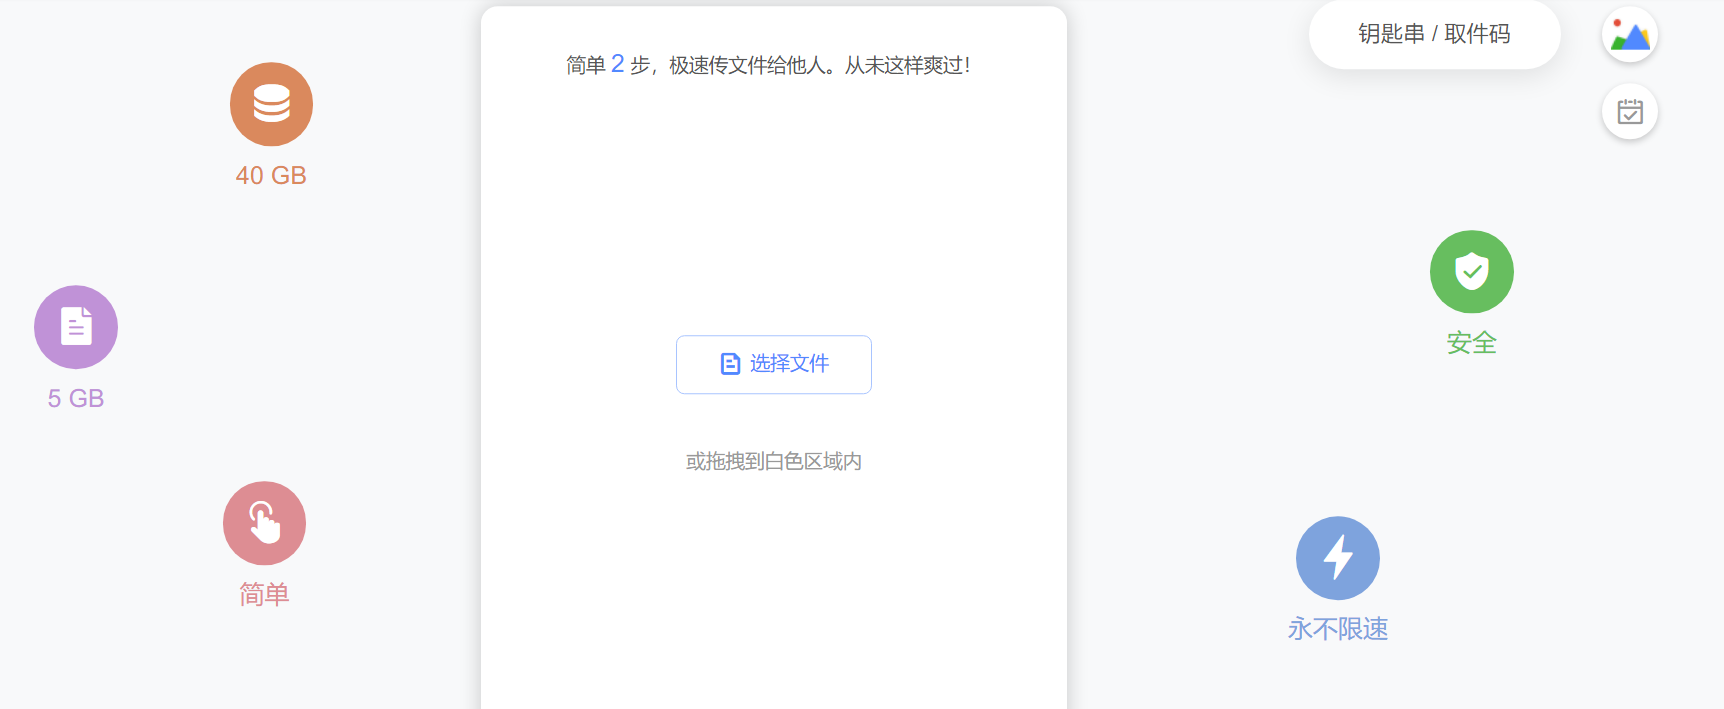Open the mountain picture icon button
This screenshot has width=1724, height=709.
1630,35
